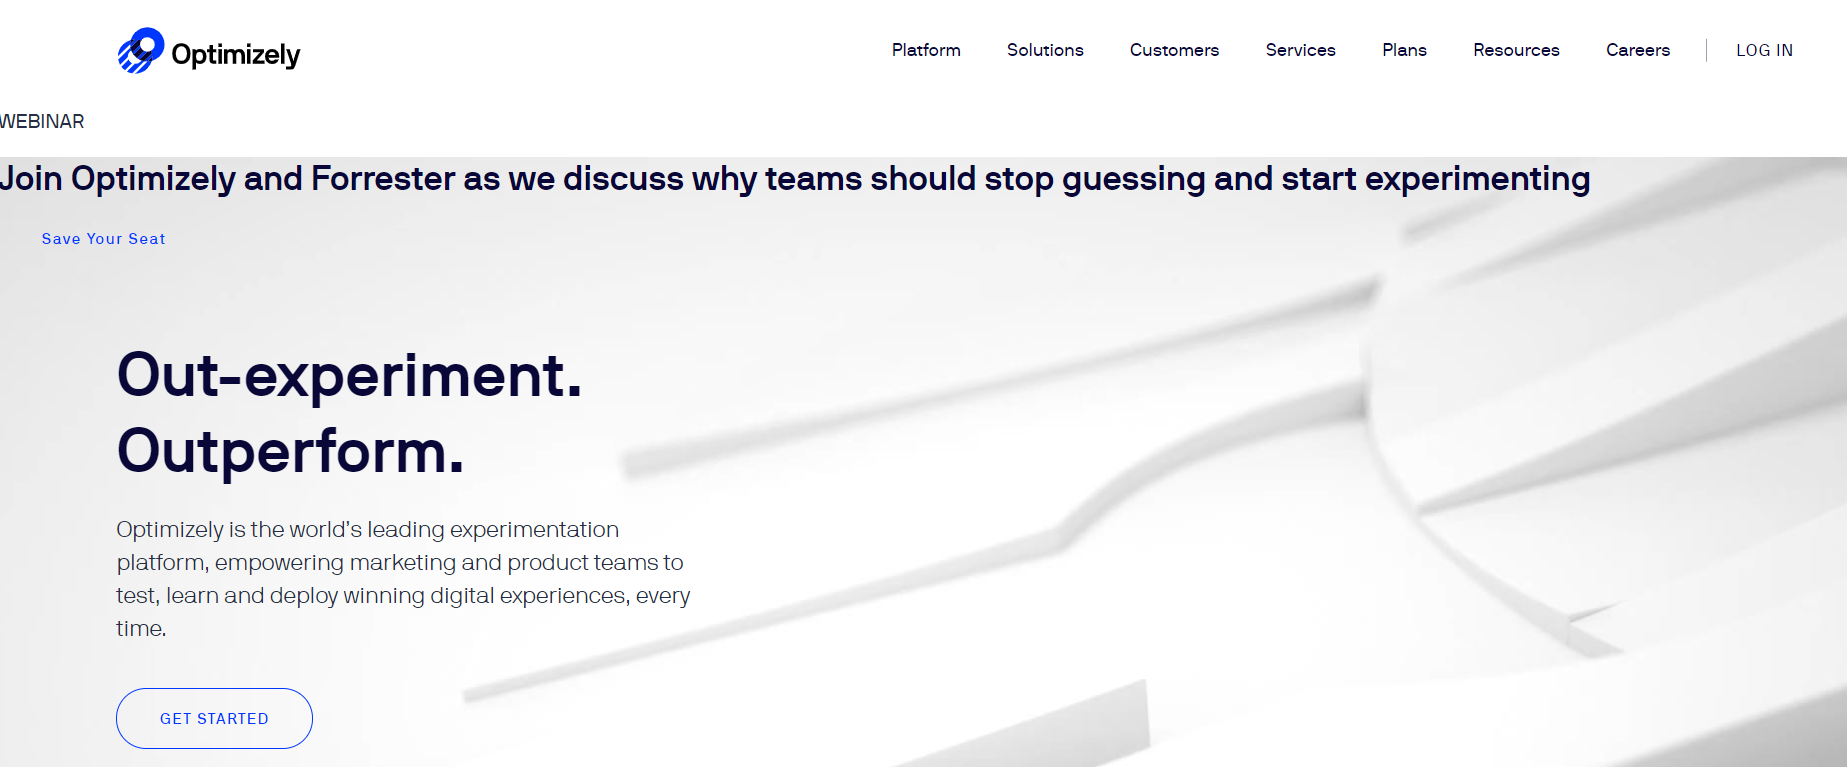Click the Optimizely rocket logo icon
This screenshot has width=1847, height=767.
[x=141, y=50]
